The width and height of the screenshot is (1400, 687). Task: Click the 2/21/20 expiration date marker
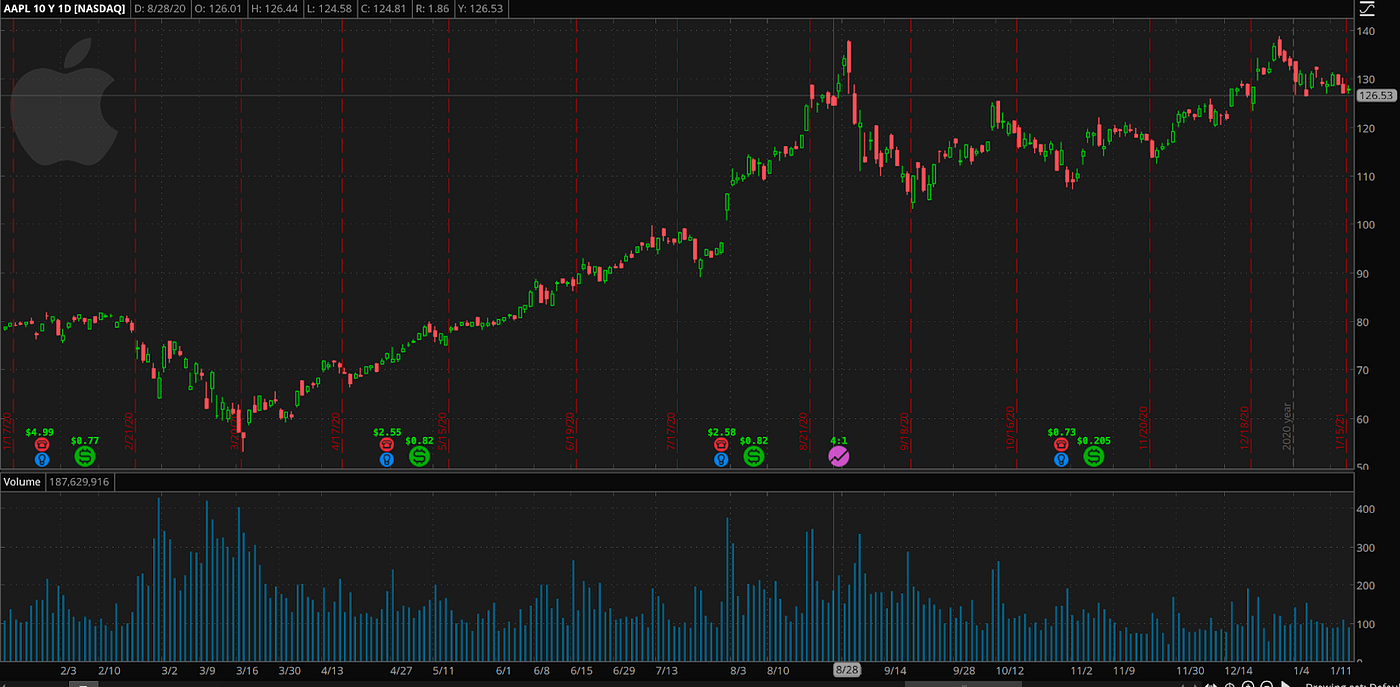[129, 432]
